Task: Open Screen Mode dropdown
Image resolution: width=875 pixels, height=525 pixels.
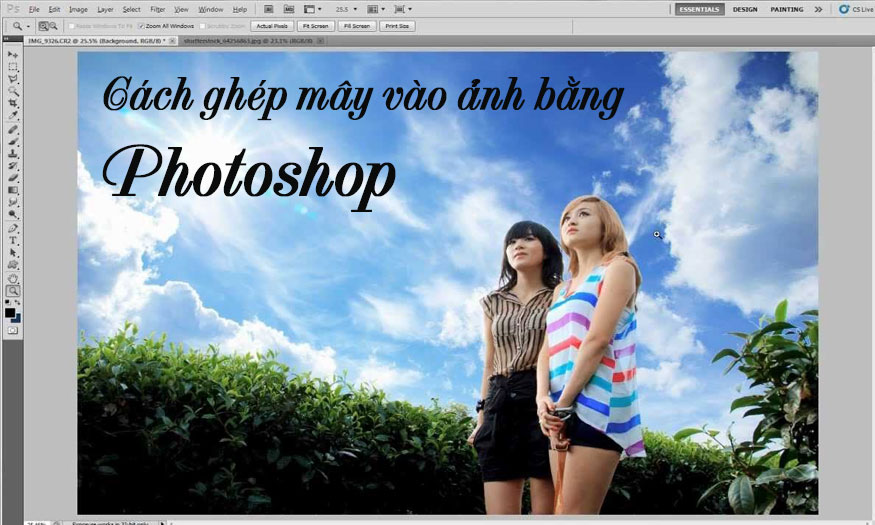Action: coord(403,9)
